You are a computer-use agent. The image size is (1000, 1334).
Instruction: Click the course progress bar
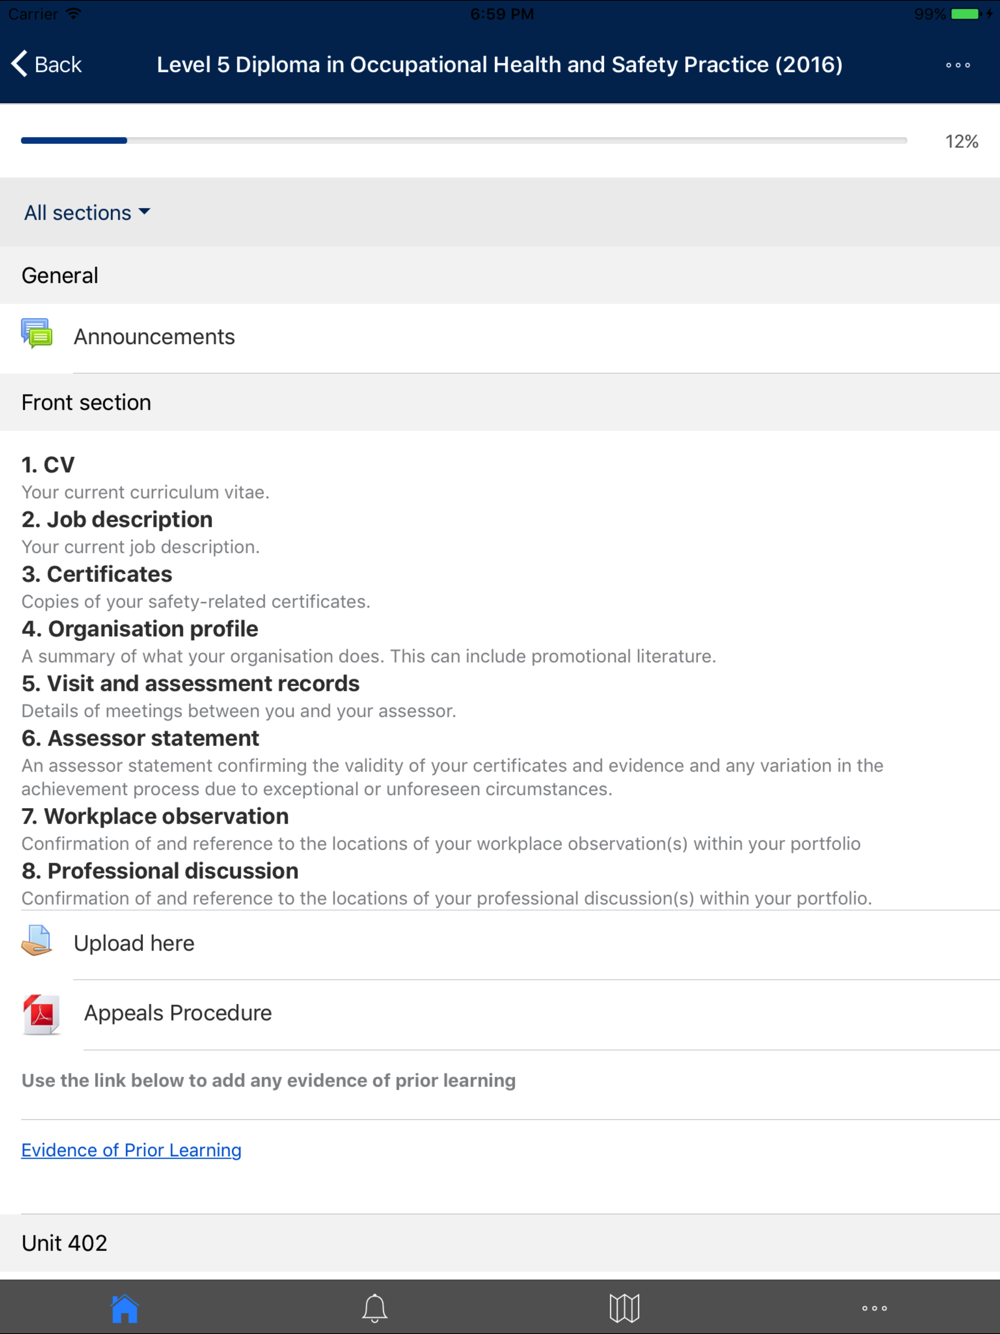tap(464, 141)
